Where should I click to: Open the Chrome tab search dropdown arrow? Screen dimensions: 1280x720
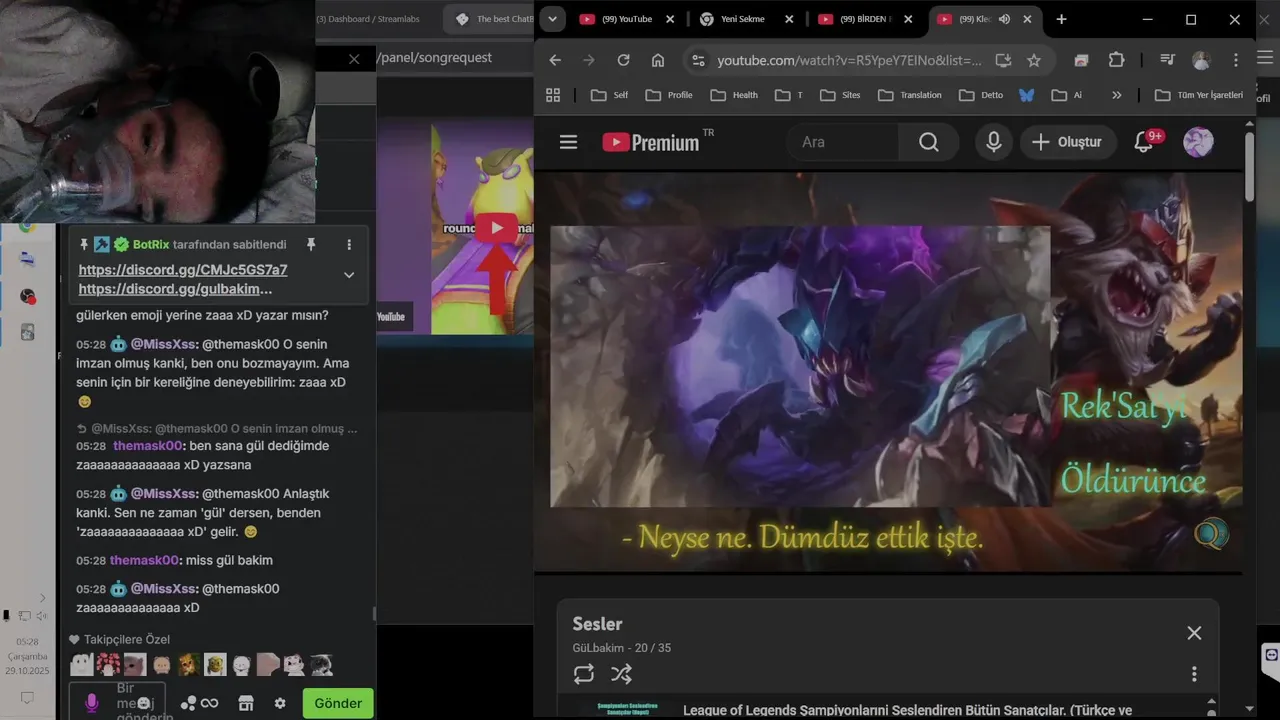click(552, 19)
